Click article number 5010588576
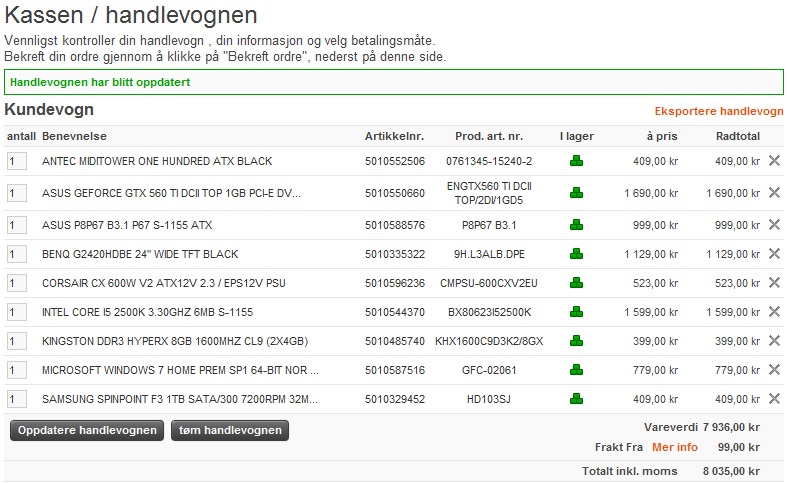 [395, 225]
